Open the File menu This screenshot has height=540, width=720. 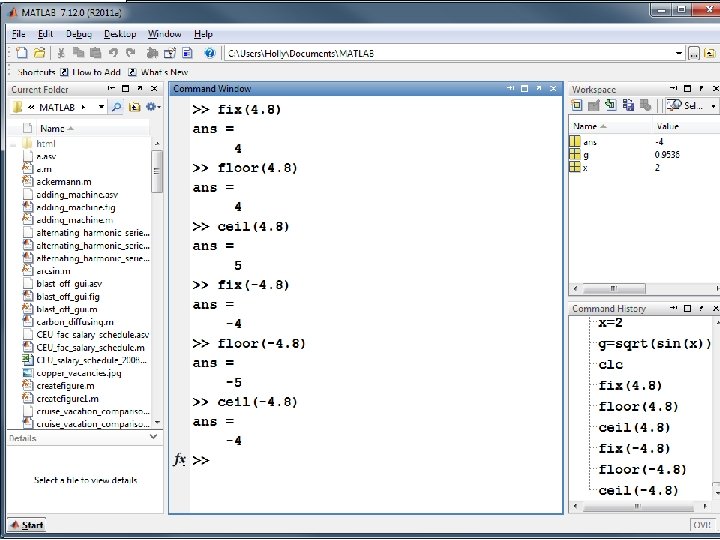coord(18,34)
